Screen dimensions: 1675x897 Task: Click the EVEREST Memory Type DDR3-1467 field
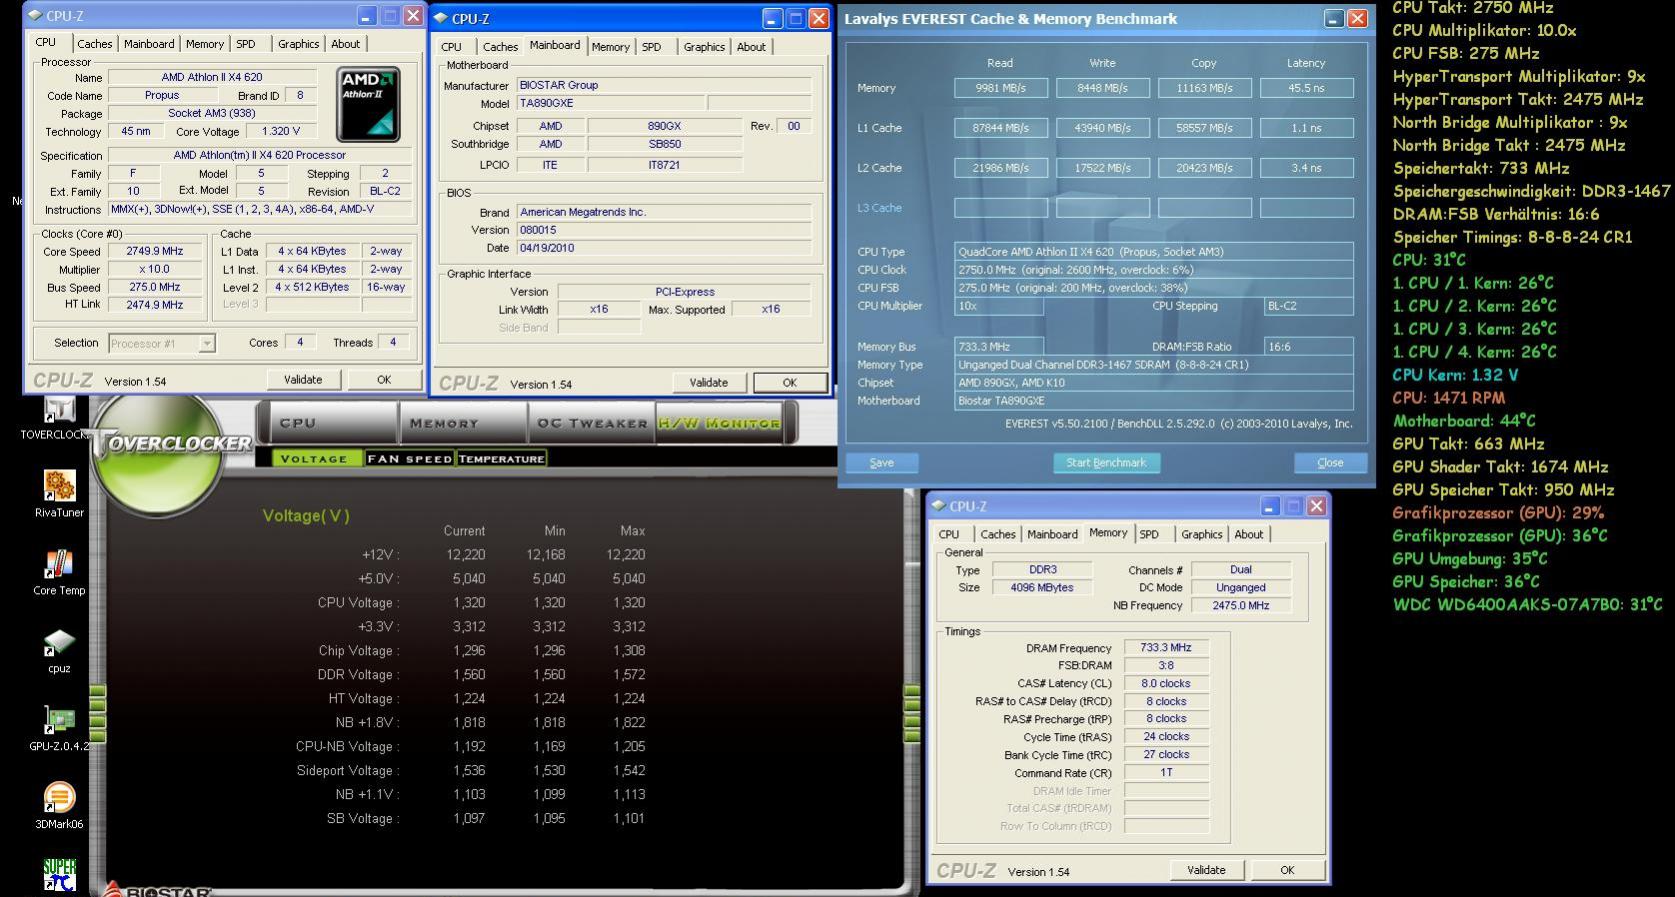click(x=1154, y=365)
